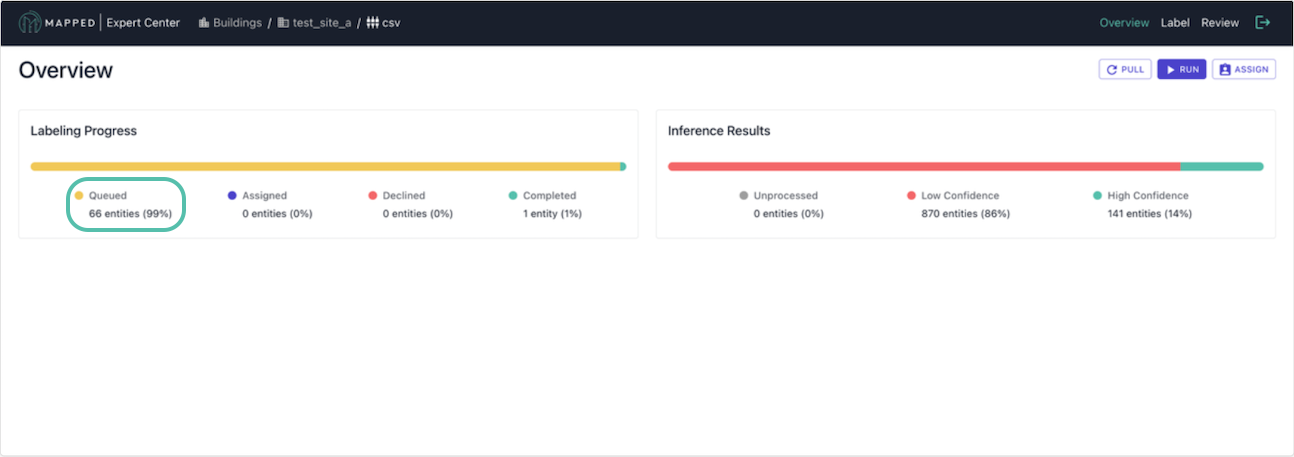The height and width of the screenshot is (457, 1294).
Task: Click the Buildings breadcrumb icon
Action: coord(204,22)
